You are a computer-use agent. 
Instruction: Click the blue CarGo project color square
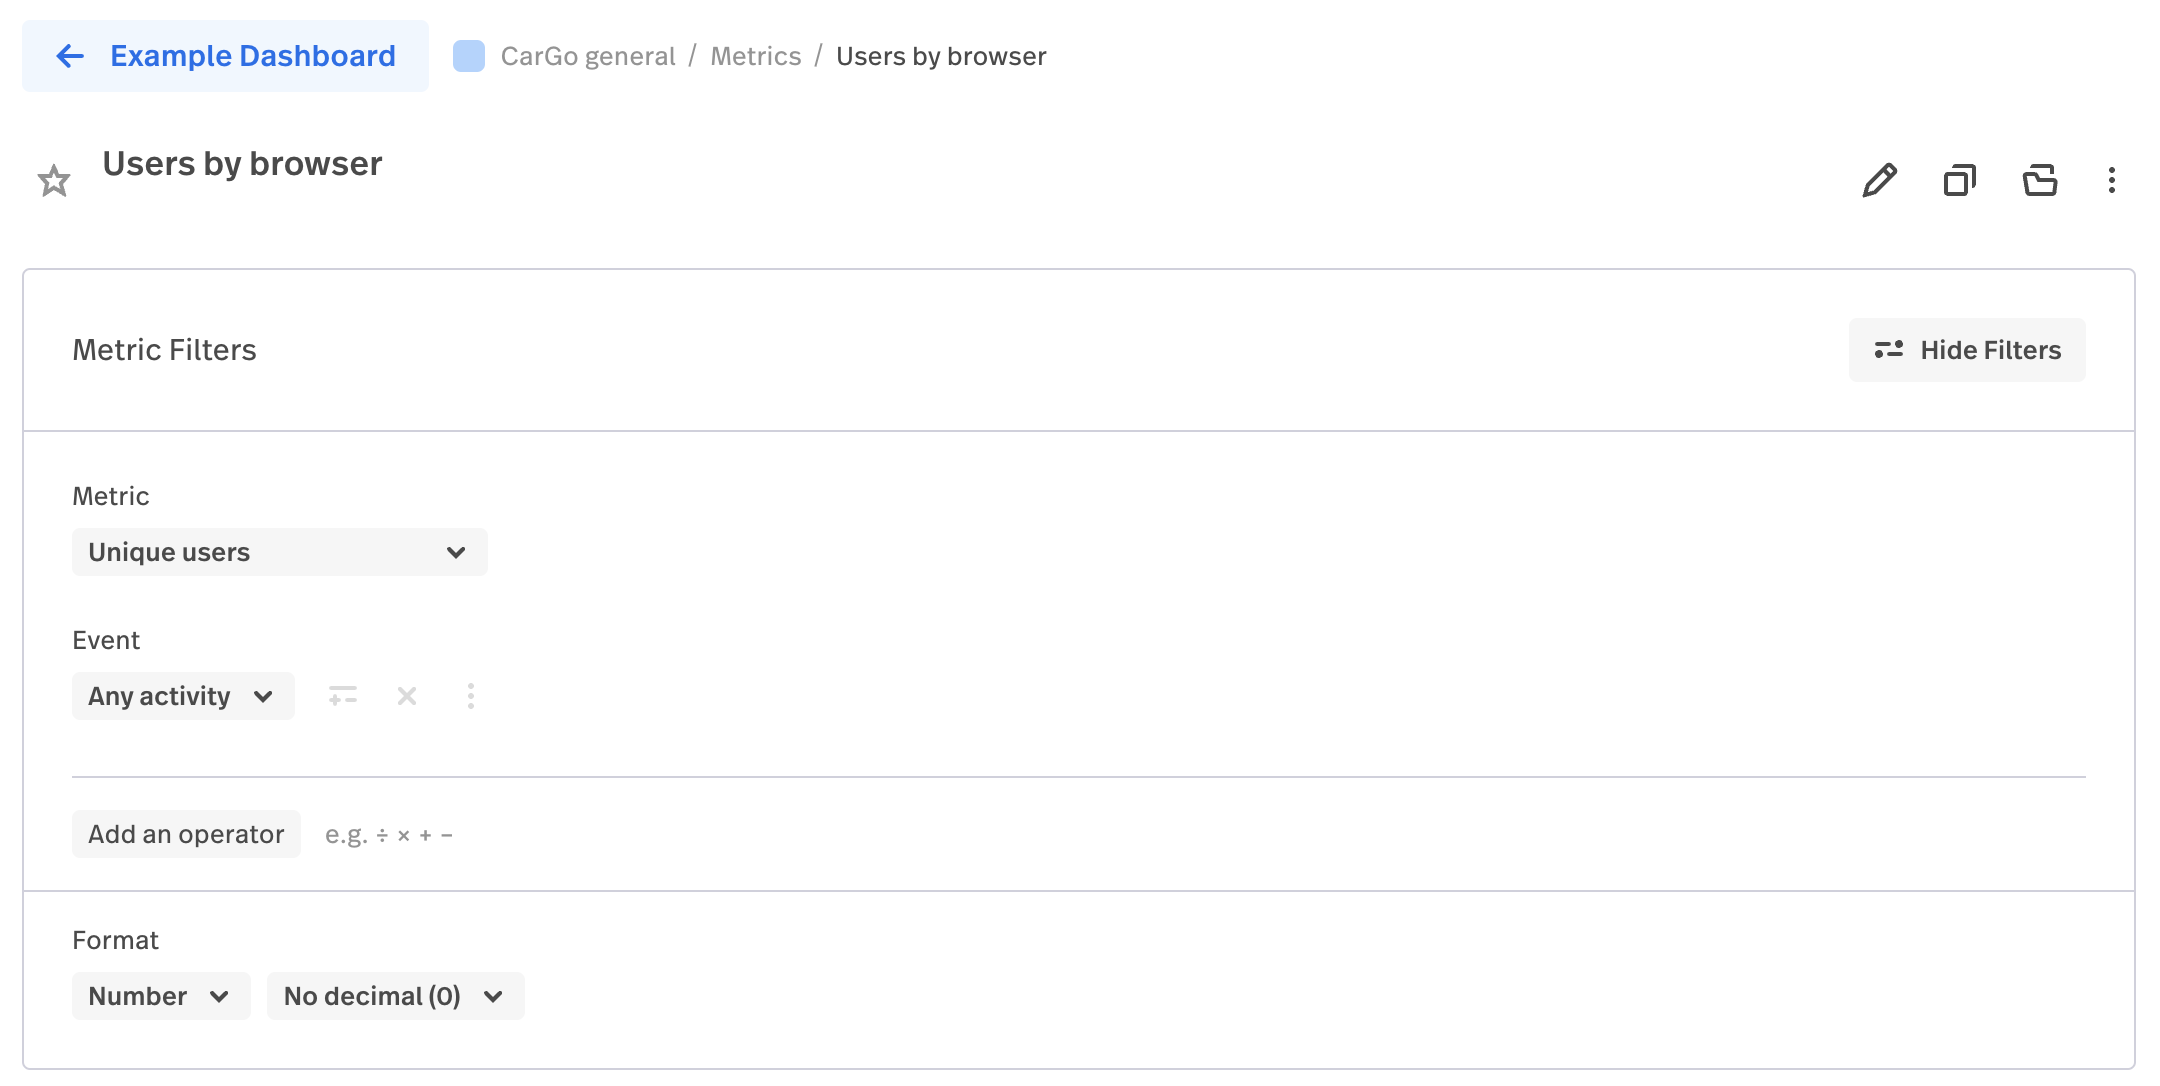tap(469, 56)
